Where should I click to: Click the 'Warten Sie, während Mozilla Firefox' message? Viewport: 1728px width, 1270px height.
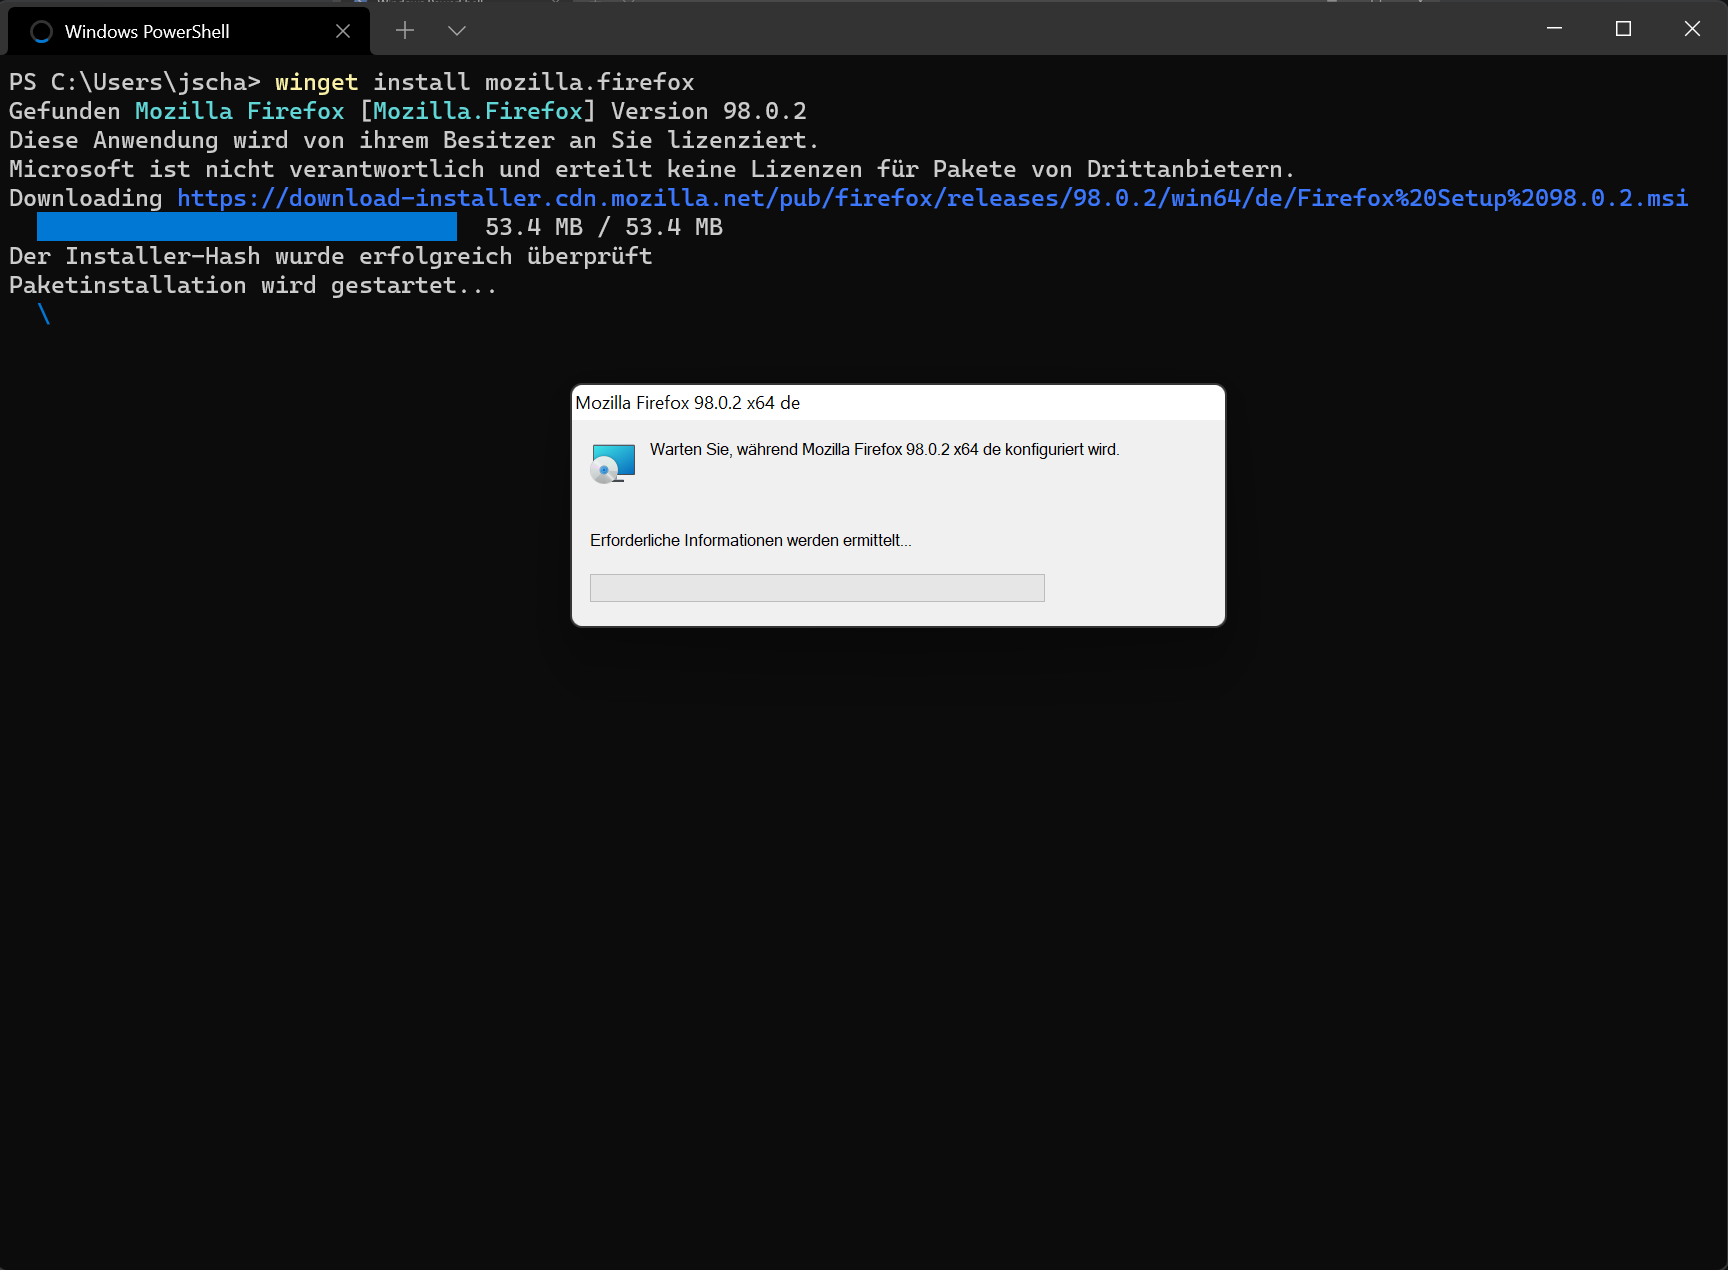[x=884, y=450]
